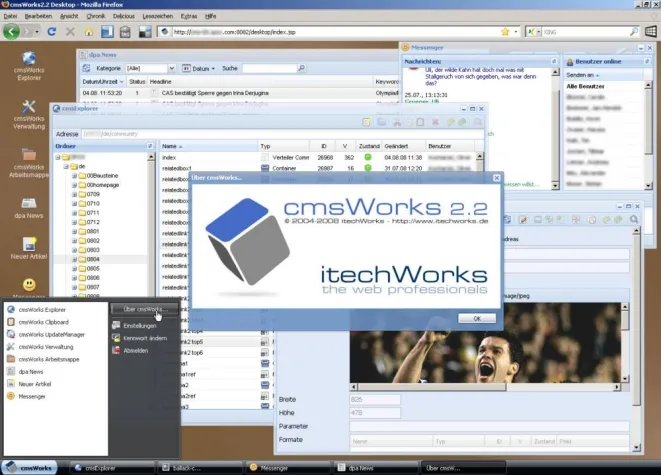Click the Suche field in dpa News
The height and width of the screenshot is (475, 661).
(x=269, y=68)
